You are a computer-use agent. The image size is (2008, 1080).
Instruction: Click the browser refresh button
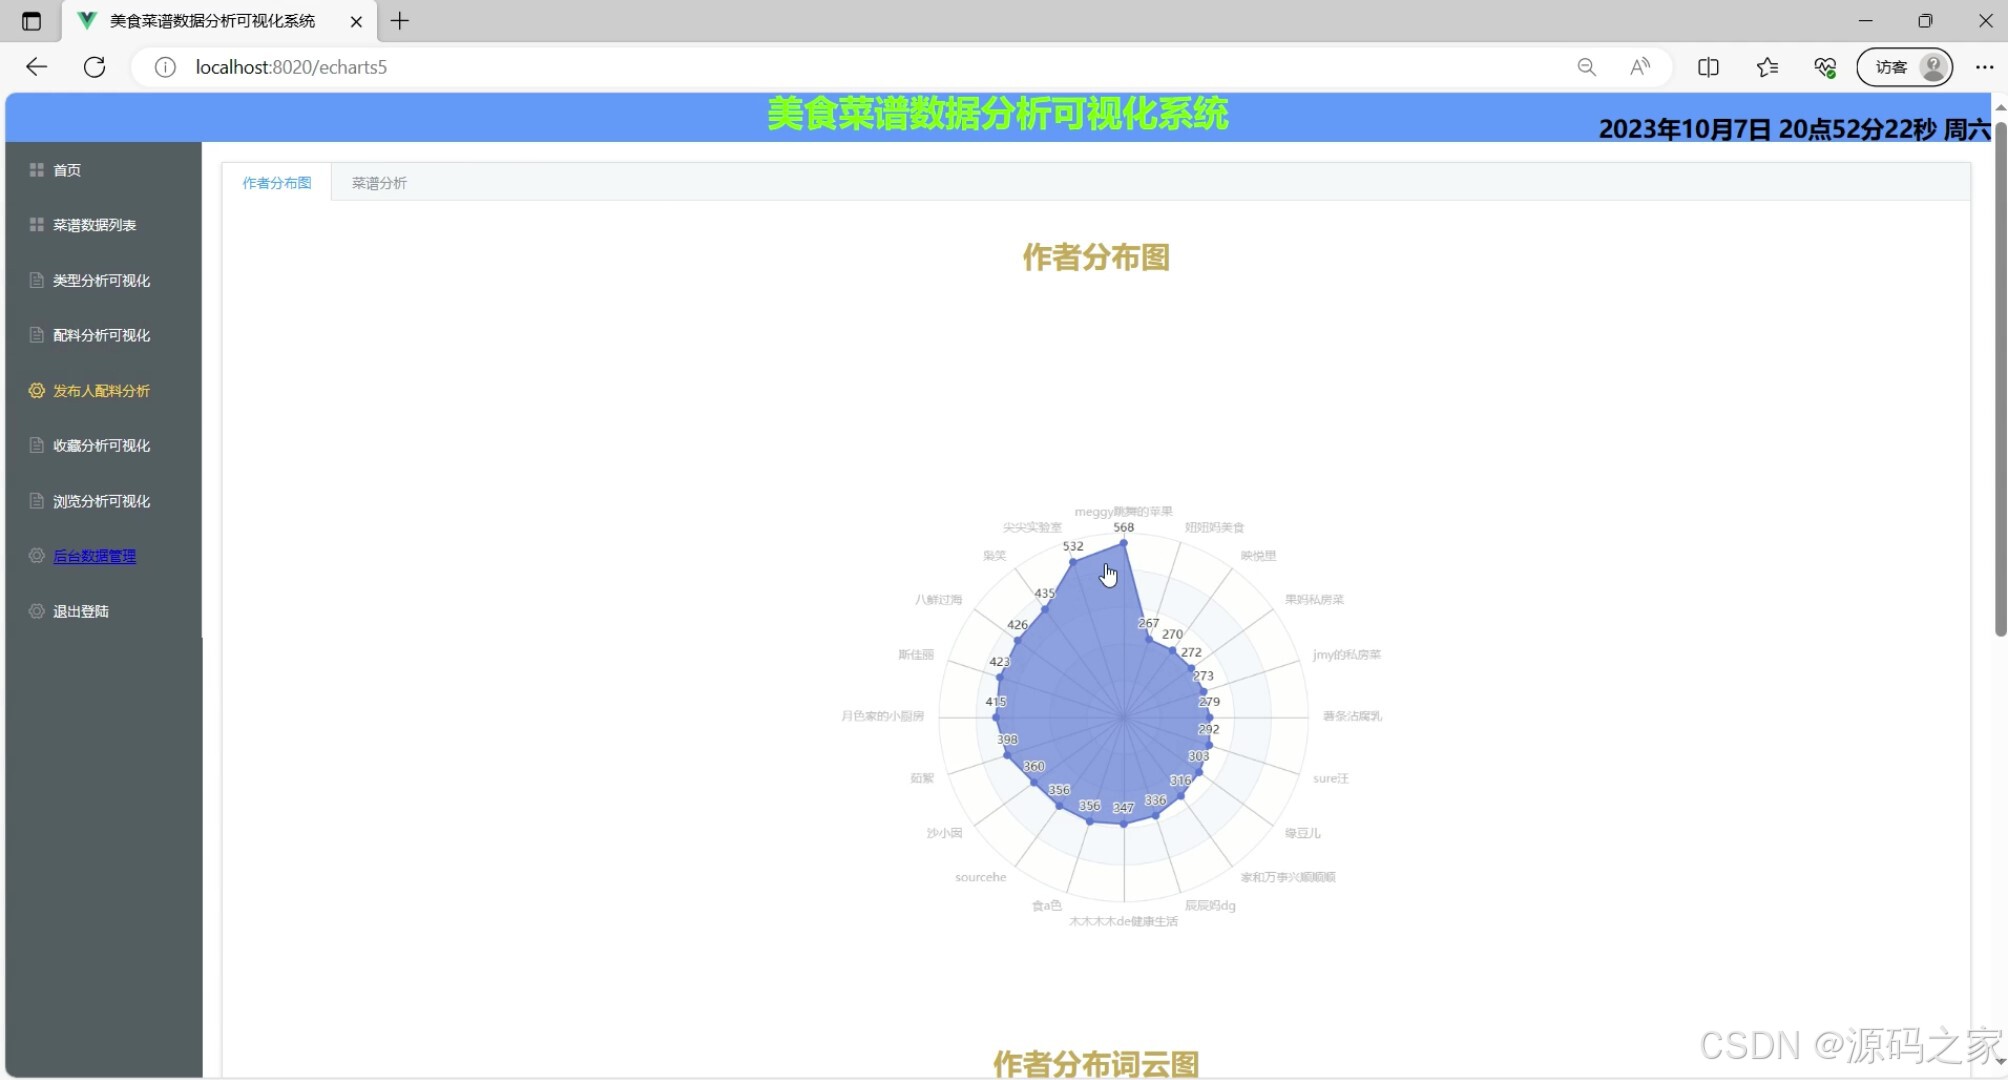[95, 67]
